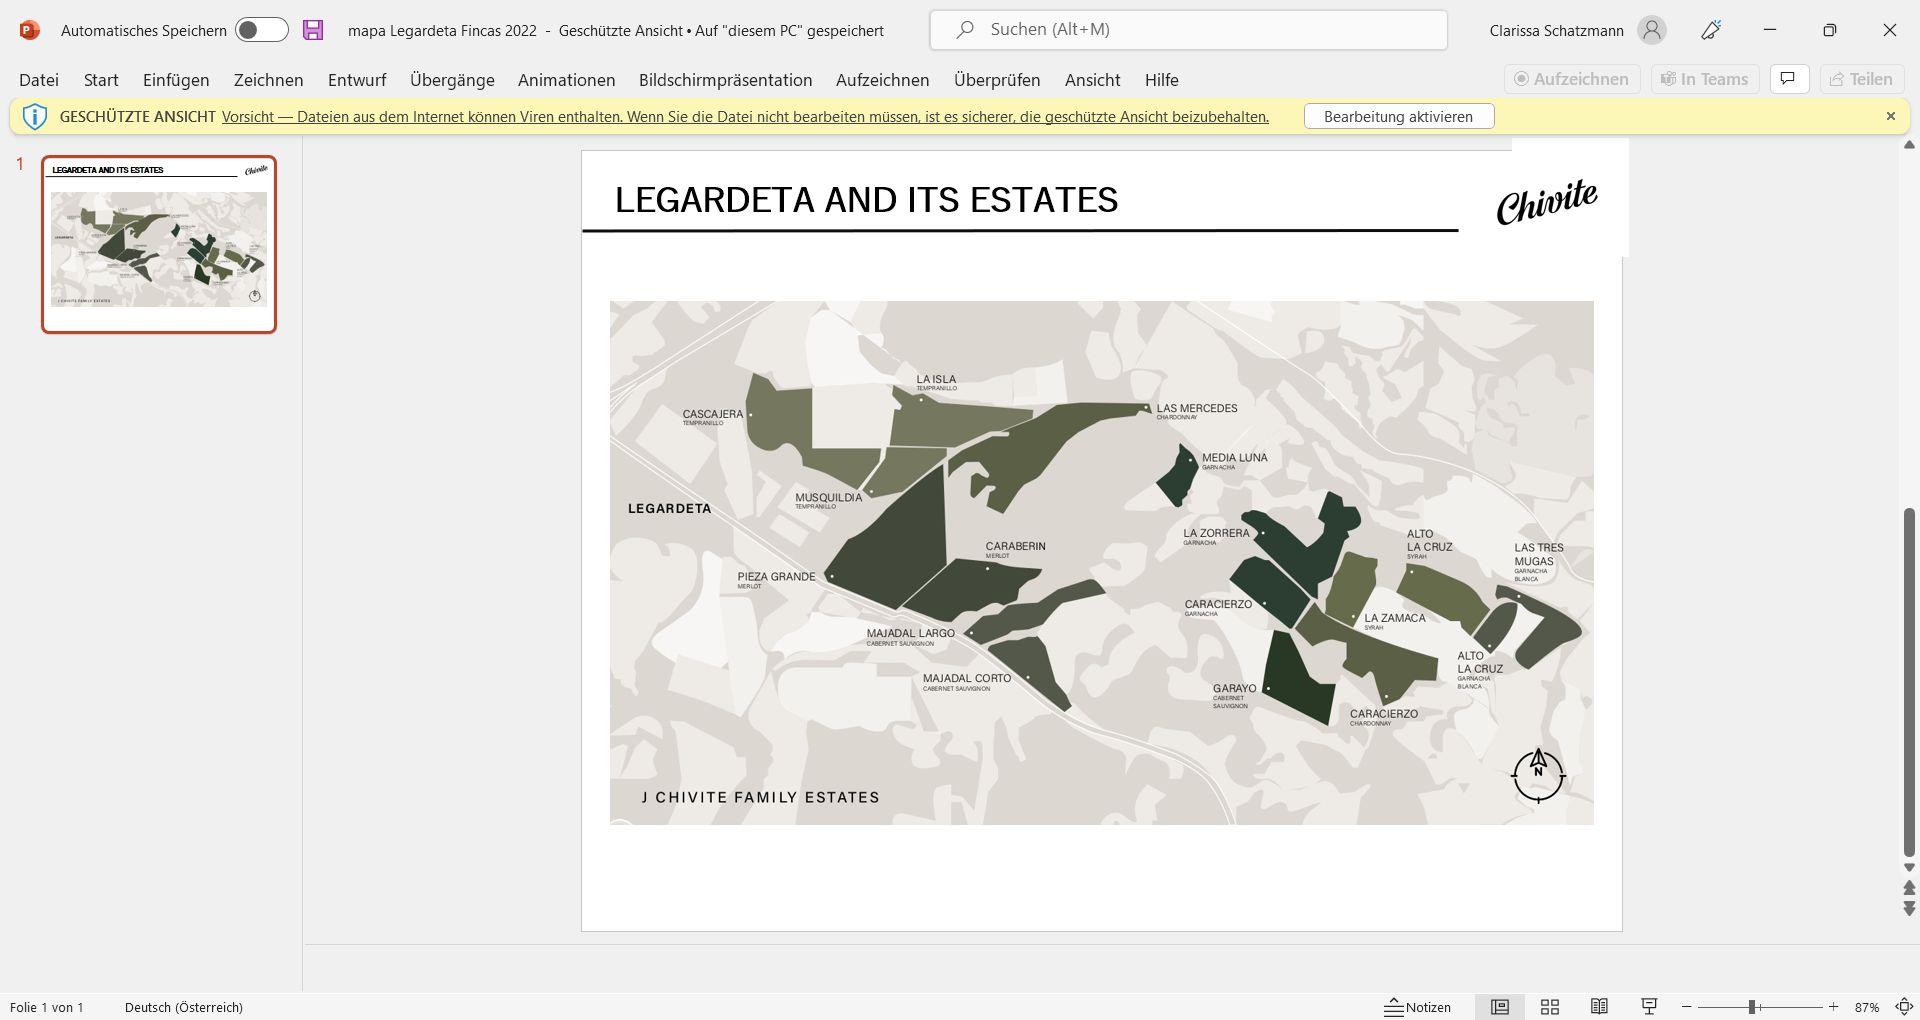1920x1020 pixels.
Task: Click the PowerPoint app icon in title bar
Action: point(30,30)
